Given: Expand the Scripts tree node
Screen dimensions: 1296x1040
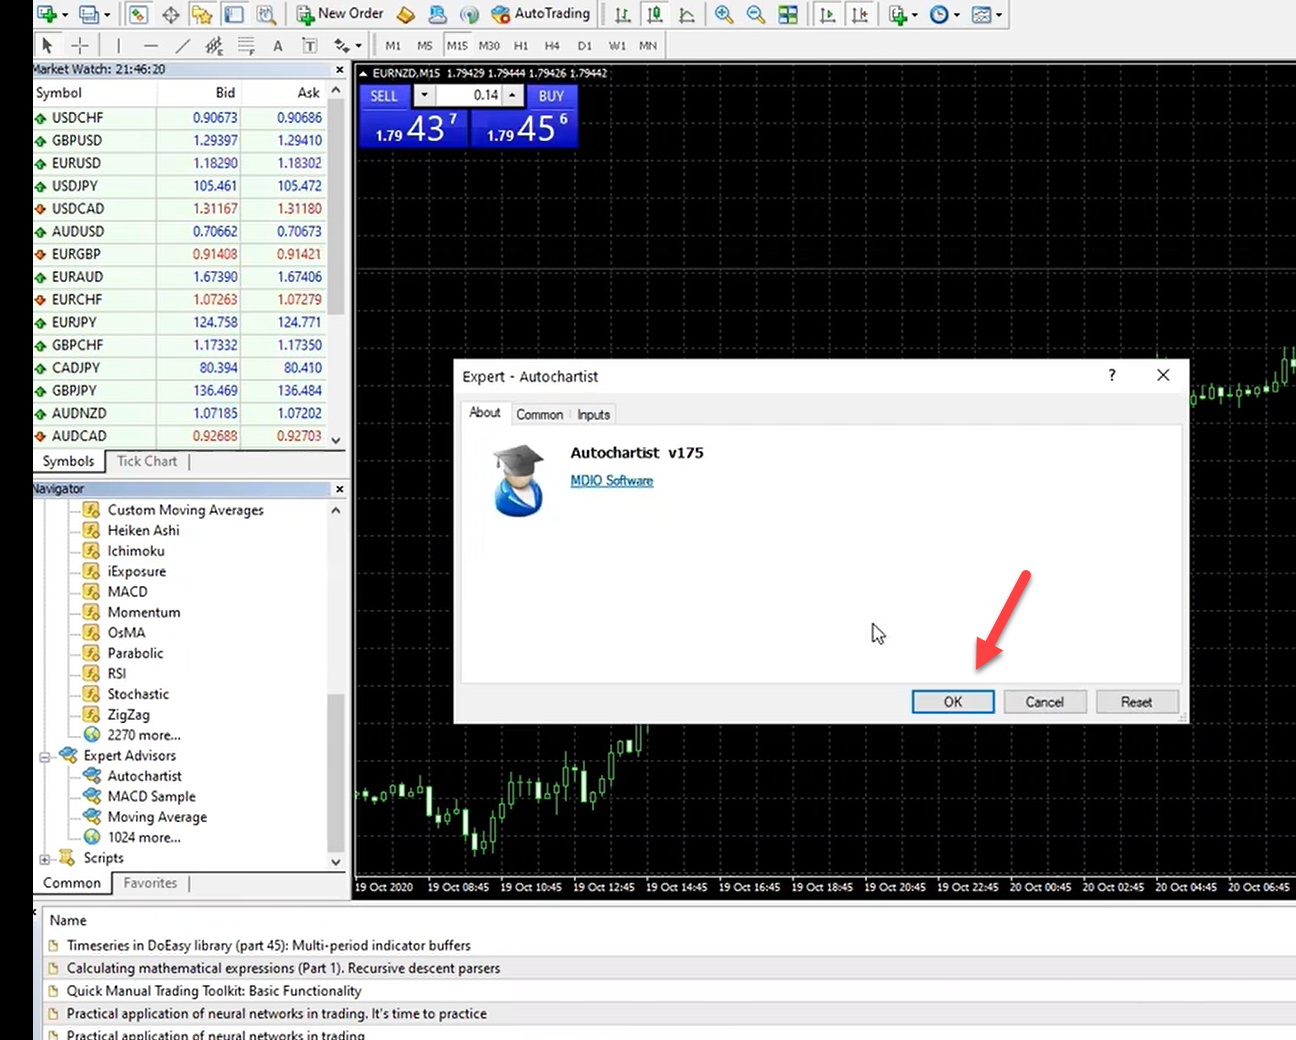Looking at the screenshot, I should (x=44, y=859).
